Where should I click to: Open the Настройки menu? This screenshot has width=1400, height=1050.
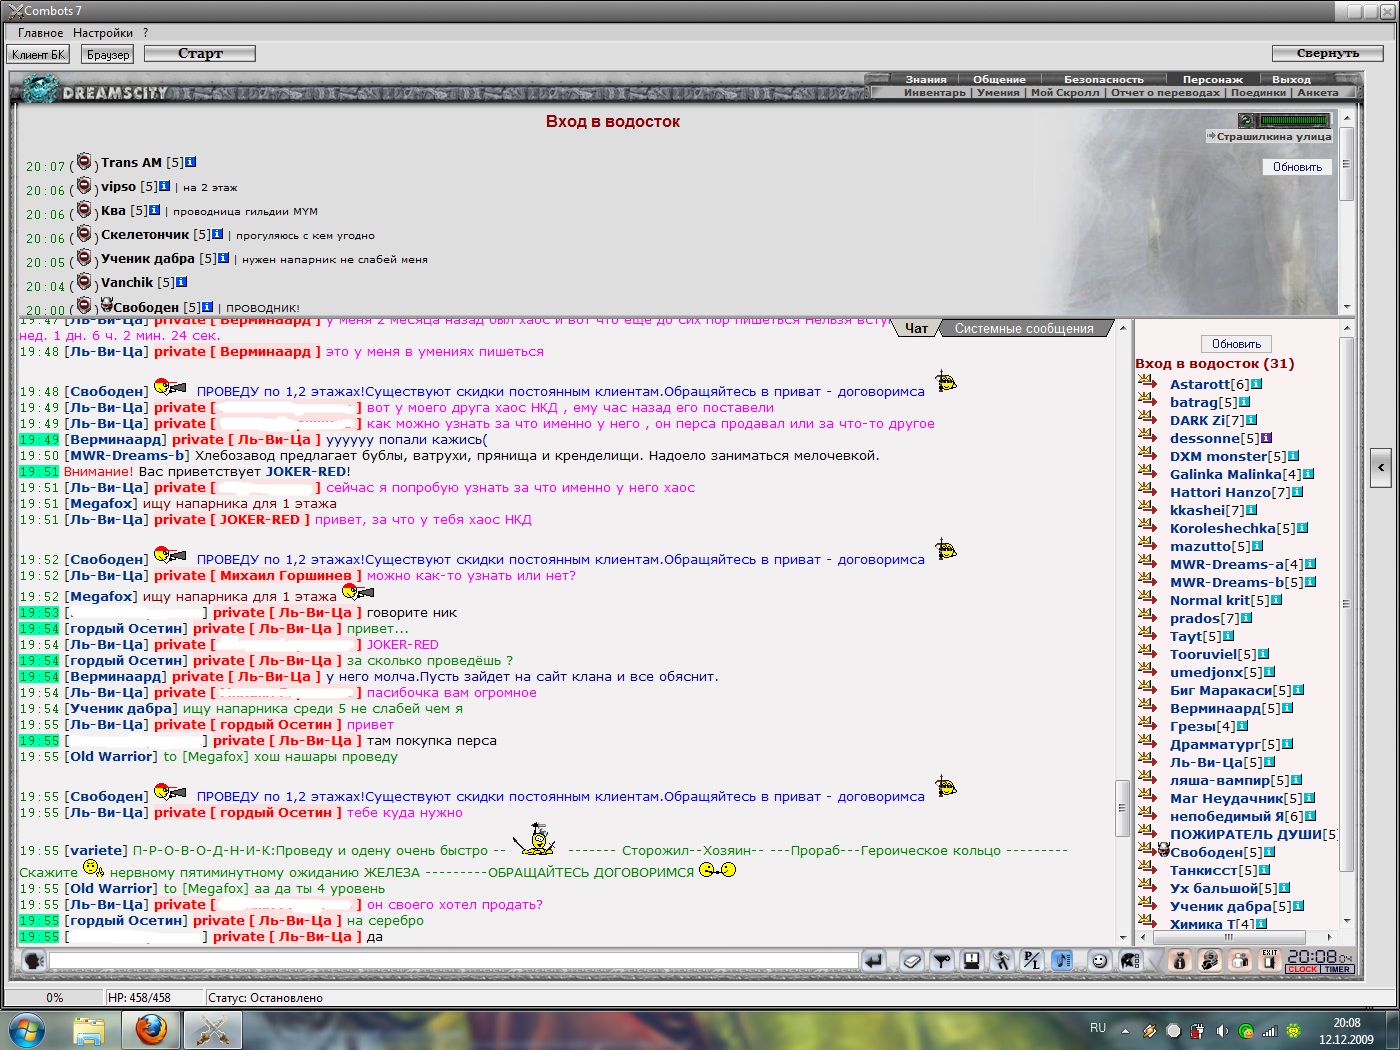coord(103,33)
